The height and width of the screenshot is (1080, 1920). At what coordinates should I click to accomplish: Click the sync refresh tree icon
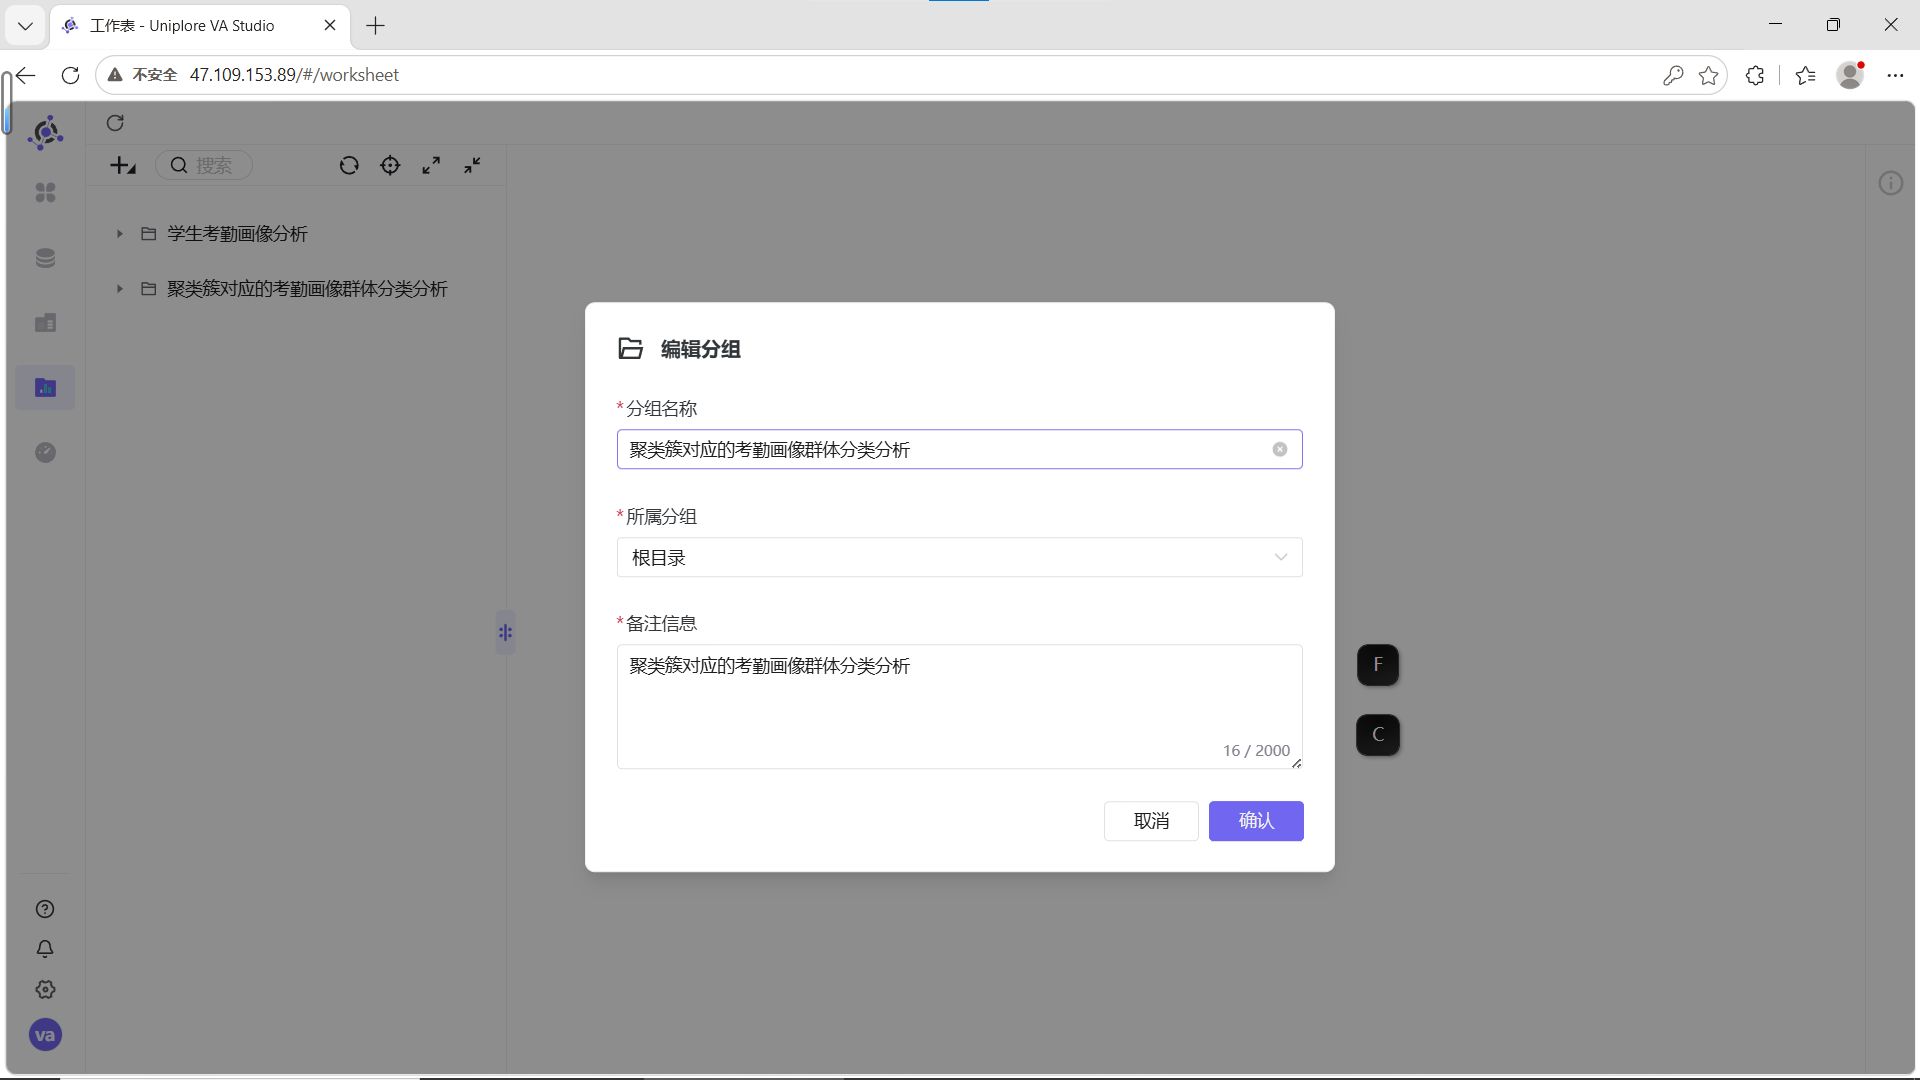pos(349,166)
